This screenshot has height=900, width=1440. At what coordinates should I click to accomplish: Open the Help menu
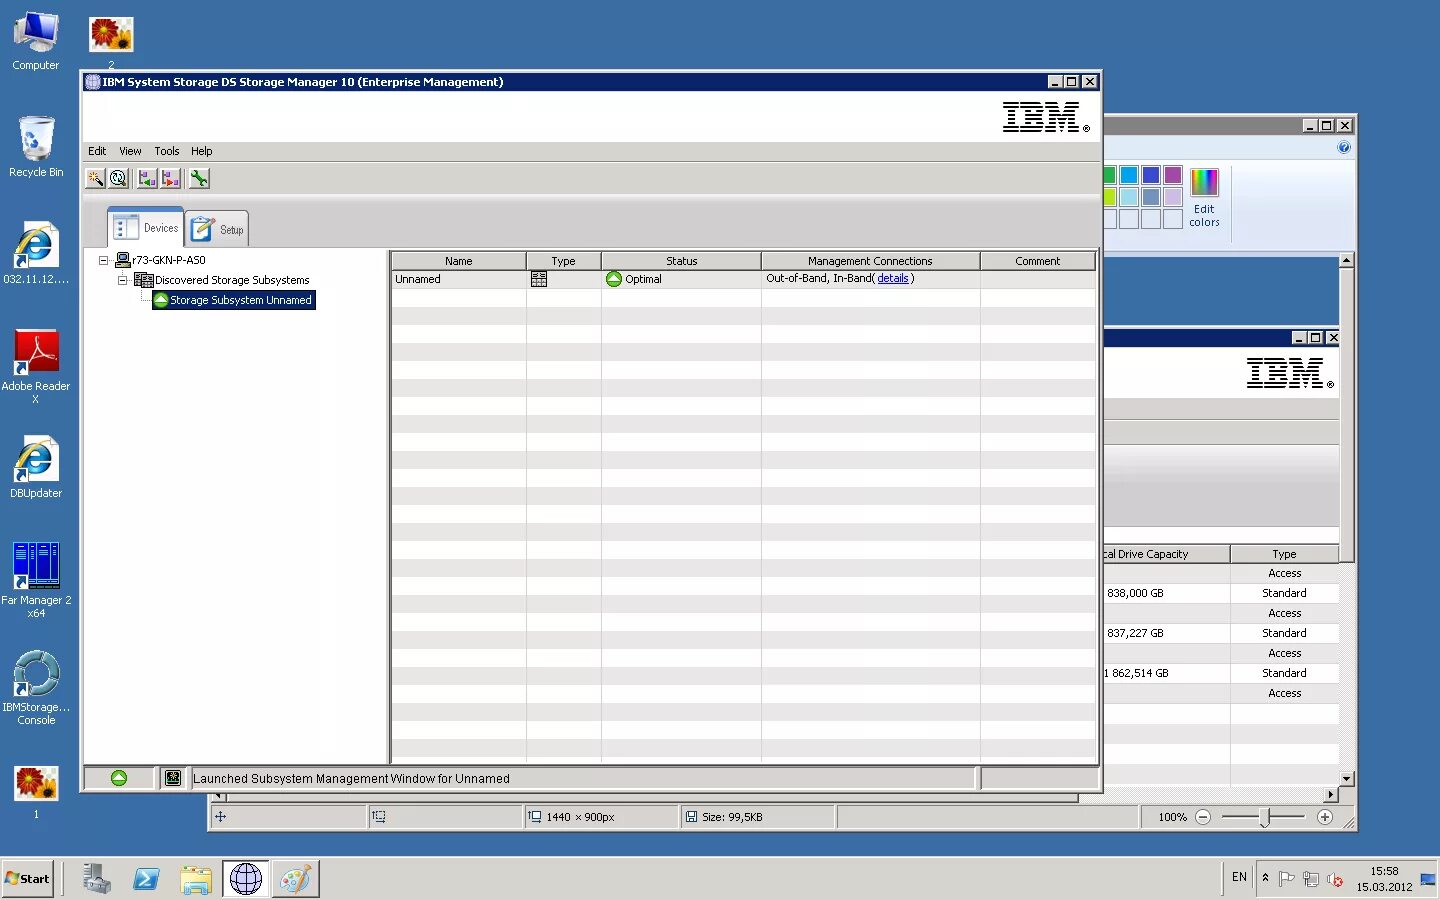point(201,151)
